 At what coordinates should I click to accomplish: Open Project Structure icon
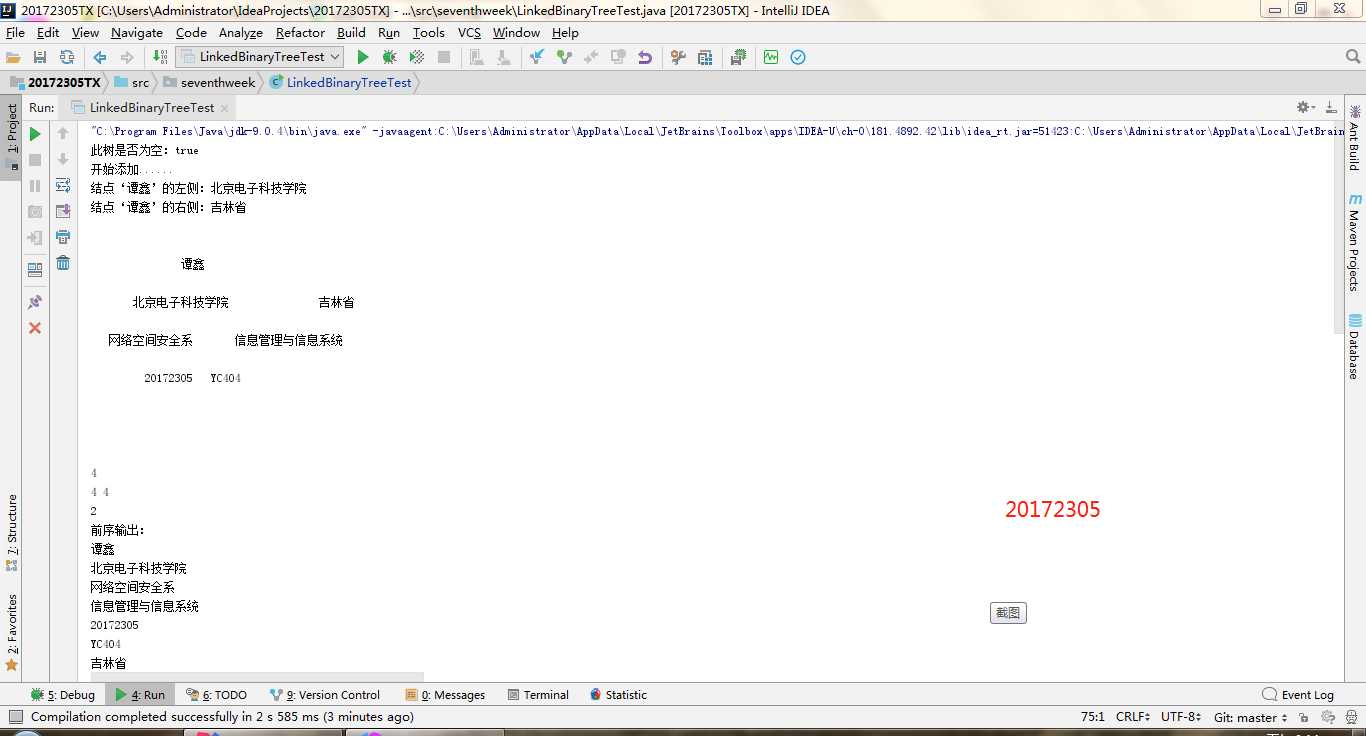pos(705,58)
